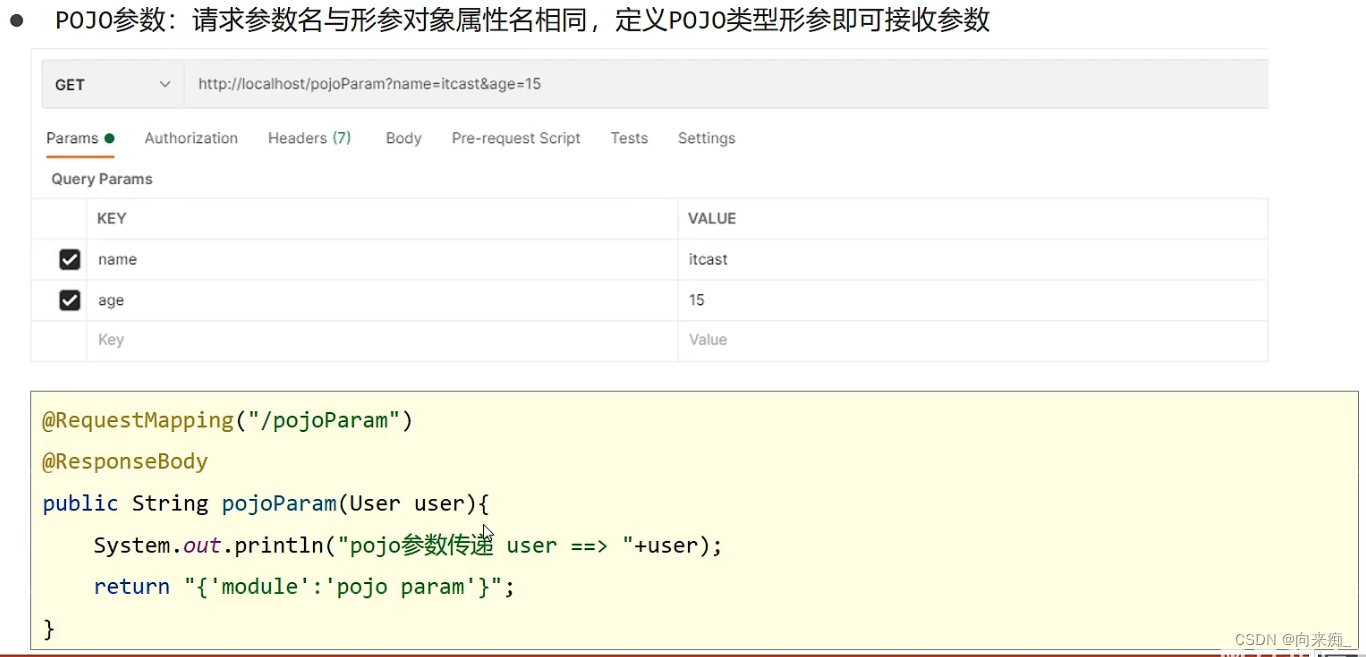Viewport: 1366px width, 657px height.
Task: Click the Query Params section label
Action: click(101, 178)
